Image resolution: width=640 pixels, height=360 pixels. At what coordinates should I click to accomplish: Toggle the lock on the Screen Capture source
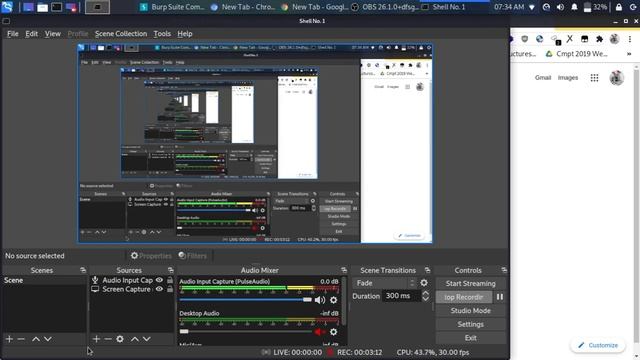point(170,289)
